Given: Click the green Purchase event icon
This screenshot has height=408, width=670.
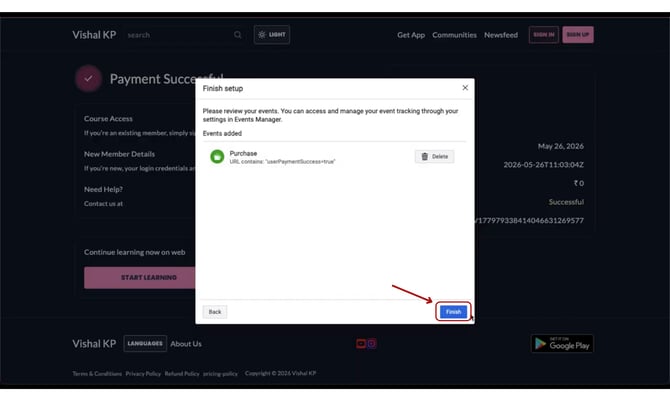Looking at the screenshot, I should [x=217, y=157].
